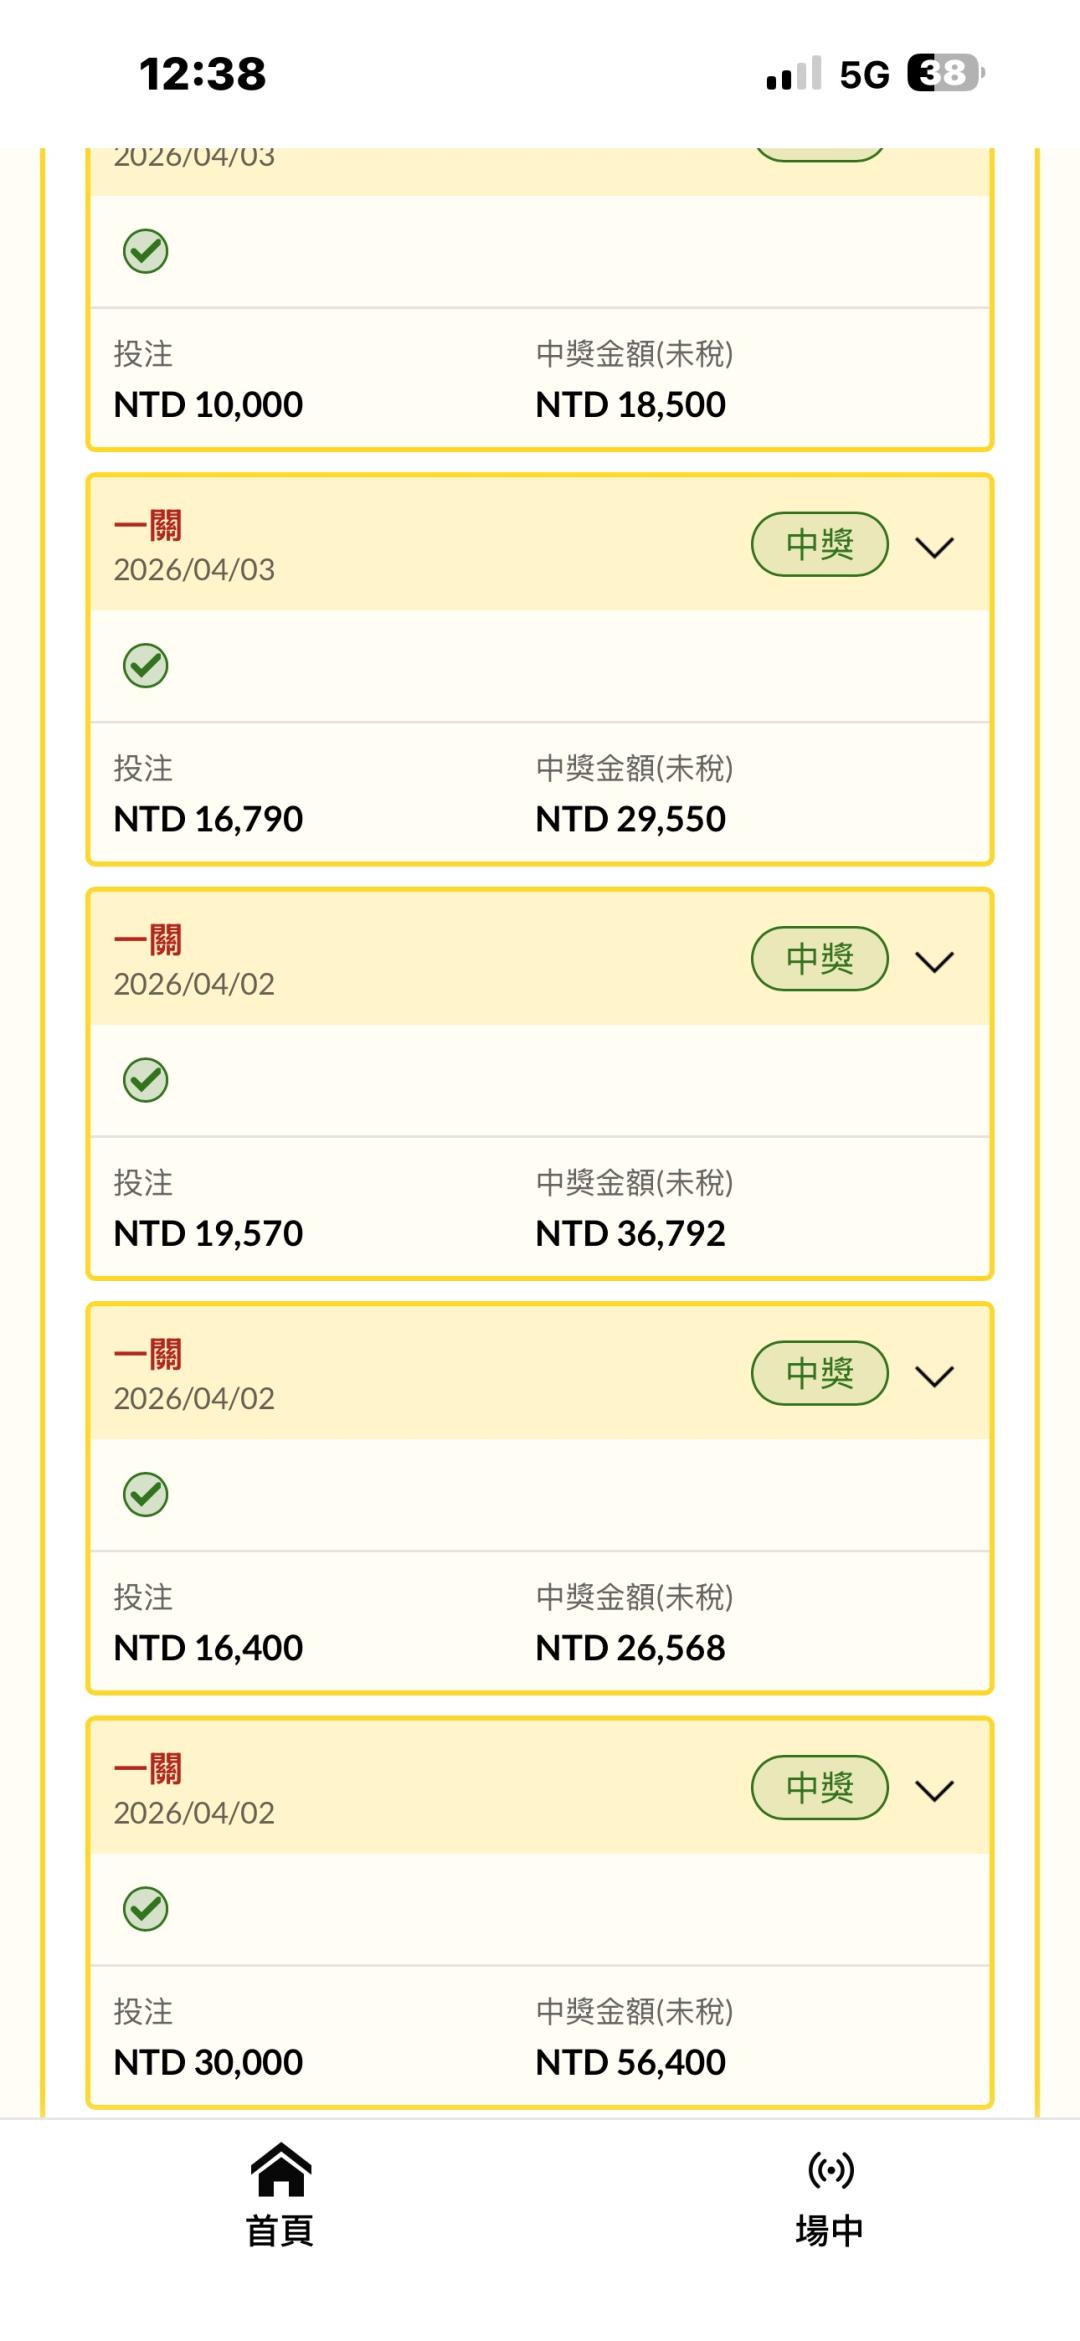Tap the live broadcast icon for 場中
Screen dimensions: 1080x2341
(x=830, y=2169)
